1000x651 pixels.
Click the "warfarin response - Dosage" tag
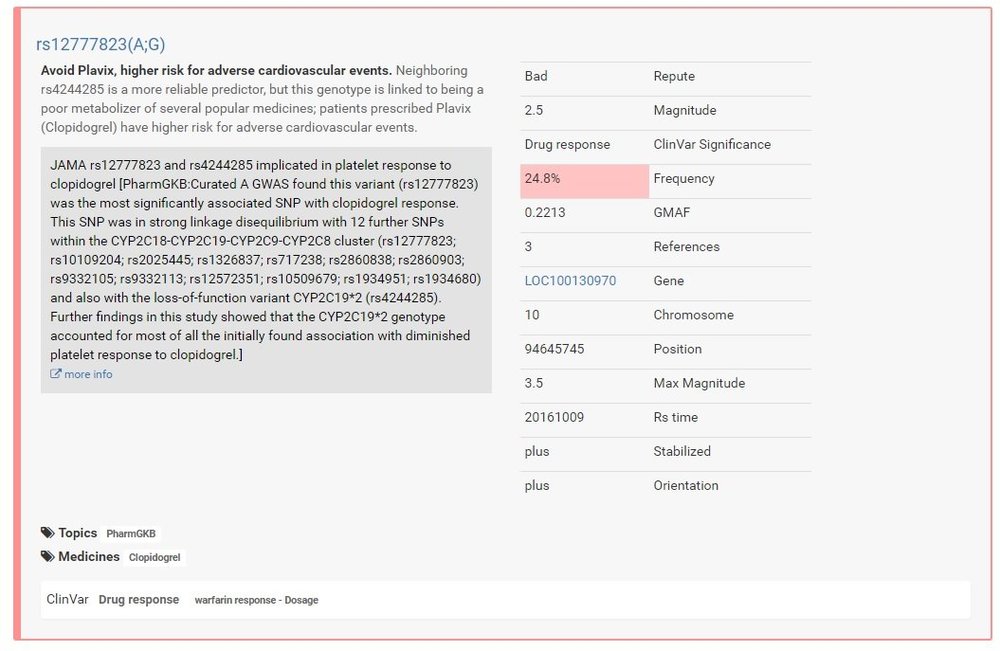[x=256, y=600]
